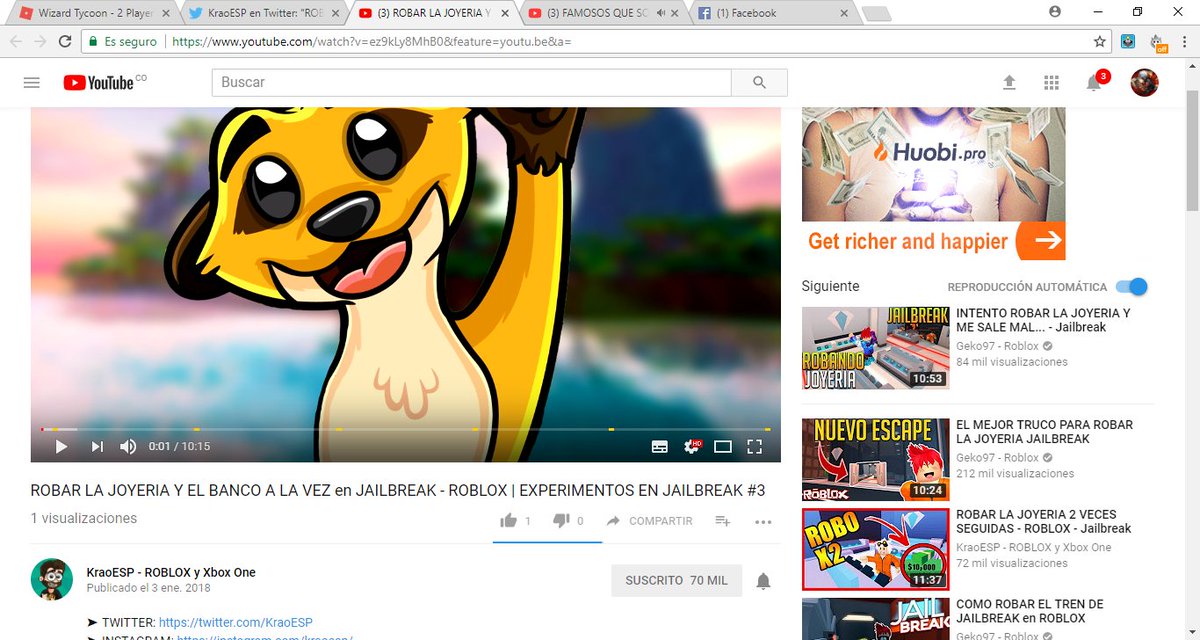The height and width of the screenshot is (640, 1200).
Task: Toggle channel notification bell
Action: point(763,581)
